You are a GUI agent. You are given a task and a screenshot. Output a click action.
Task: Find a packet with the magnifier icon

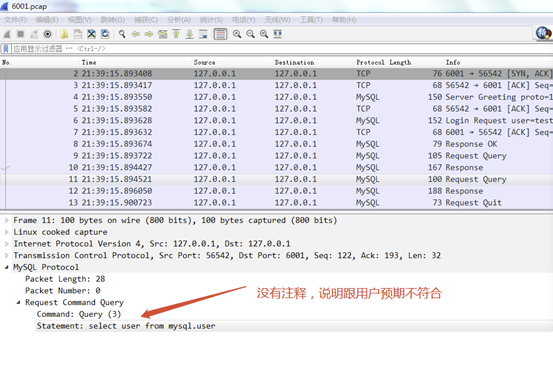click(122, 34)
